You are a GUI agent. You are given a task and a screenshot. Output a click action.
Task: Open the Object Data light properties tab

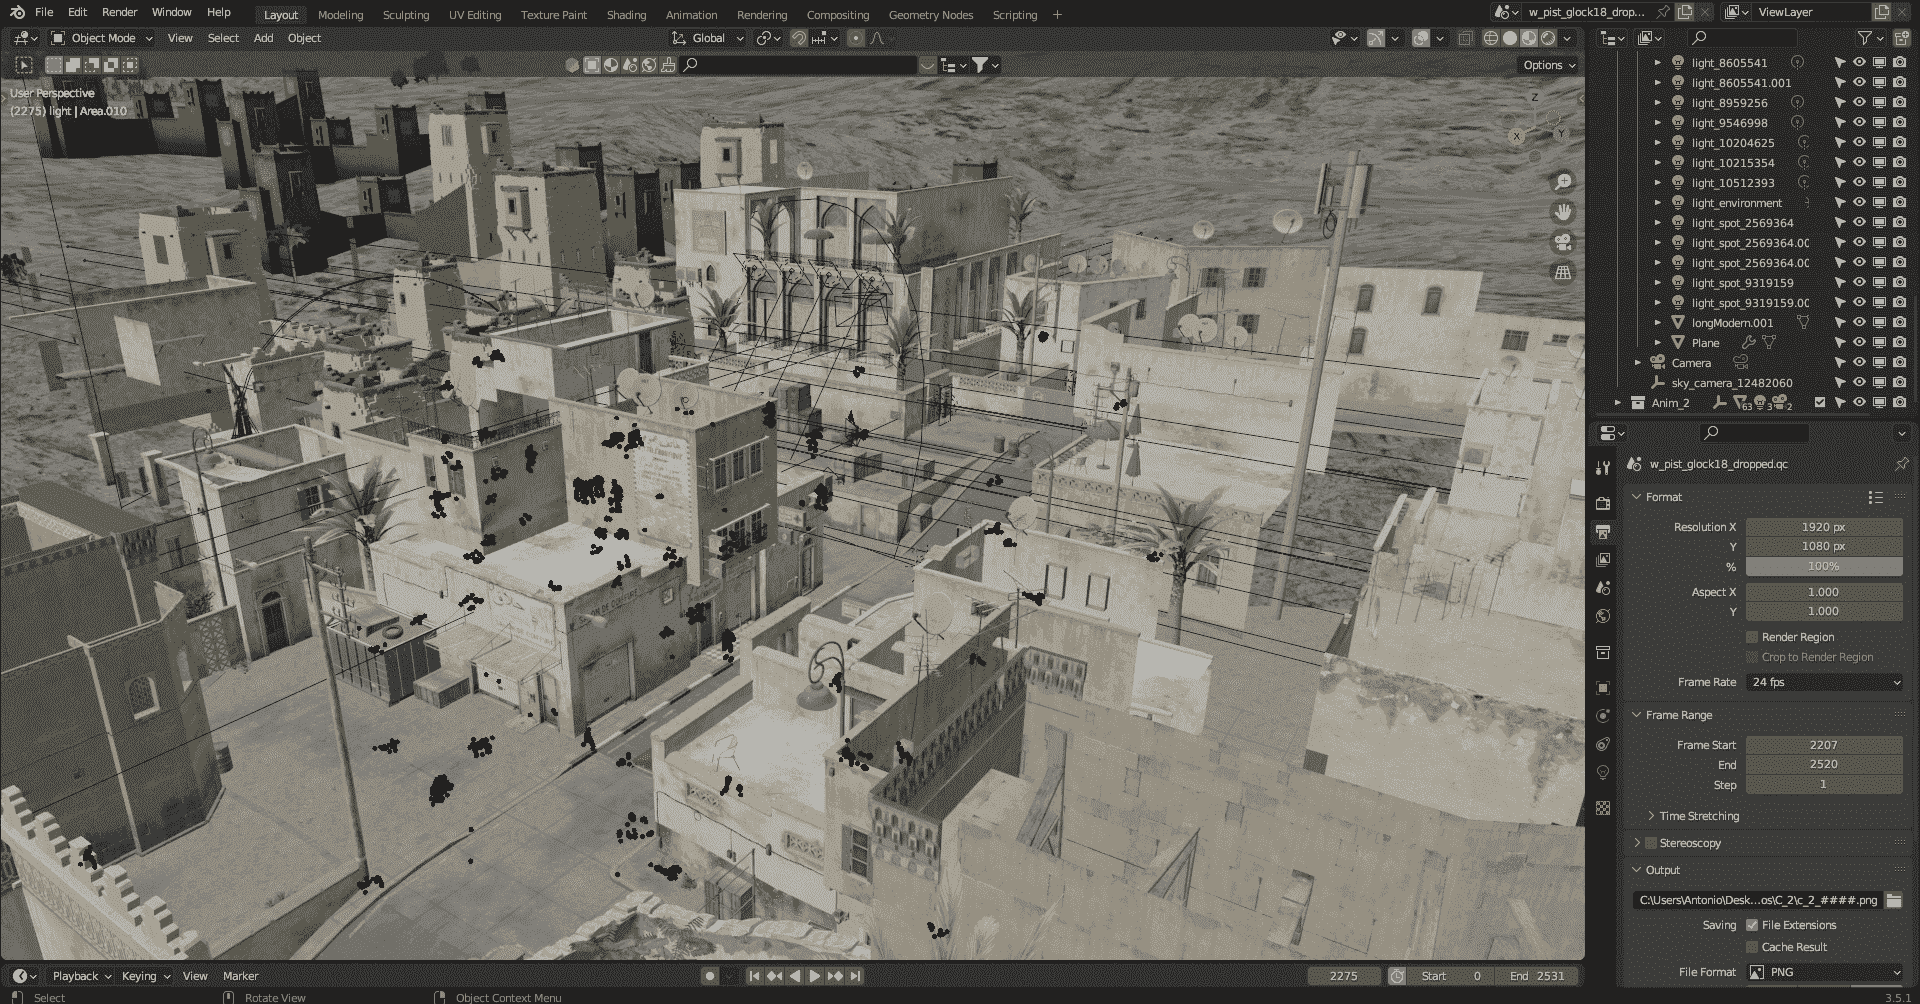pos(1603,772)
